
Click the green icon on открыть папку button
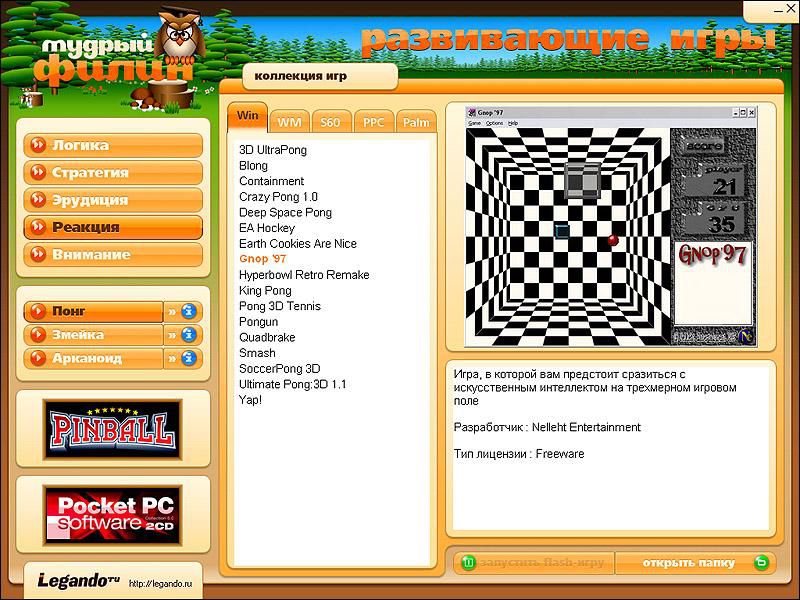click(x=761, y=563)
